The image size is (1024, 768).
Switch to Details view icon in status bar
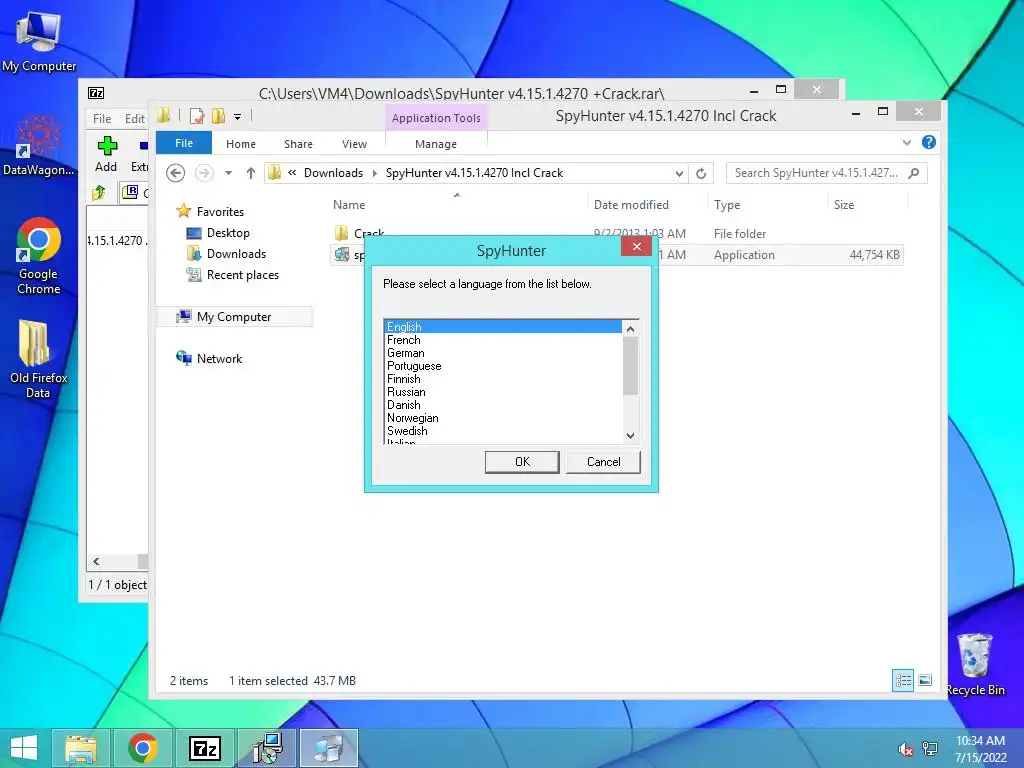tap(903, 680)
